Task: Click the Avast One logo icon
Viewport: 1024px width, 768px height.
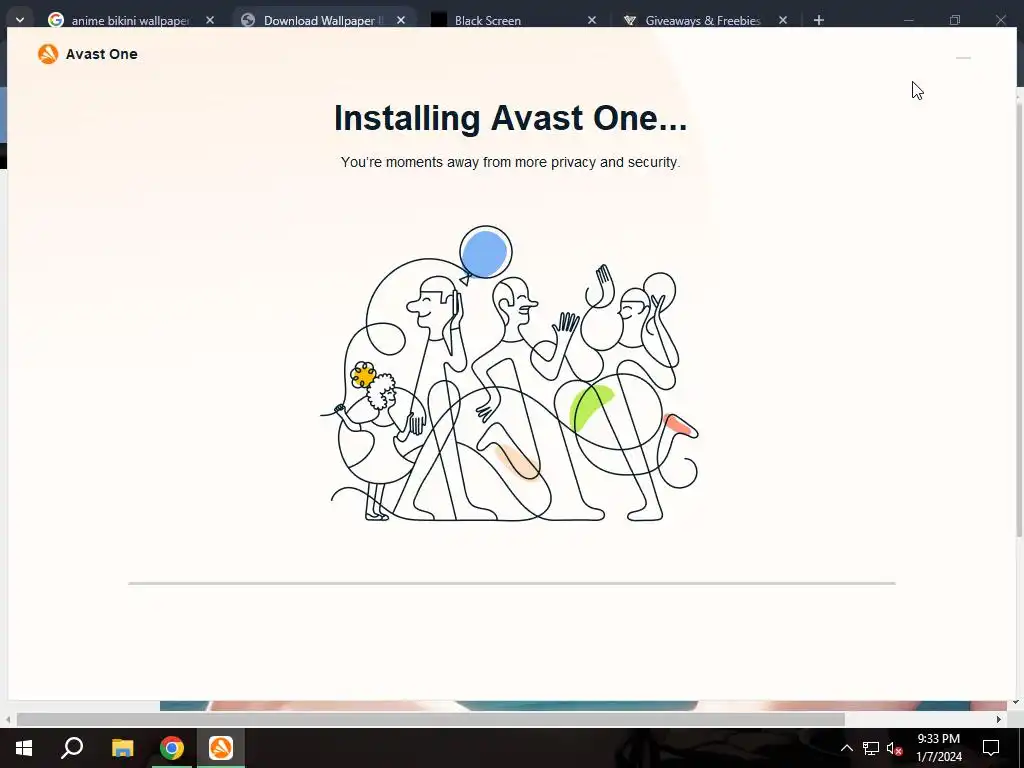Action: coord(48,54)
